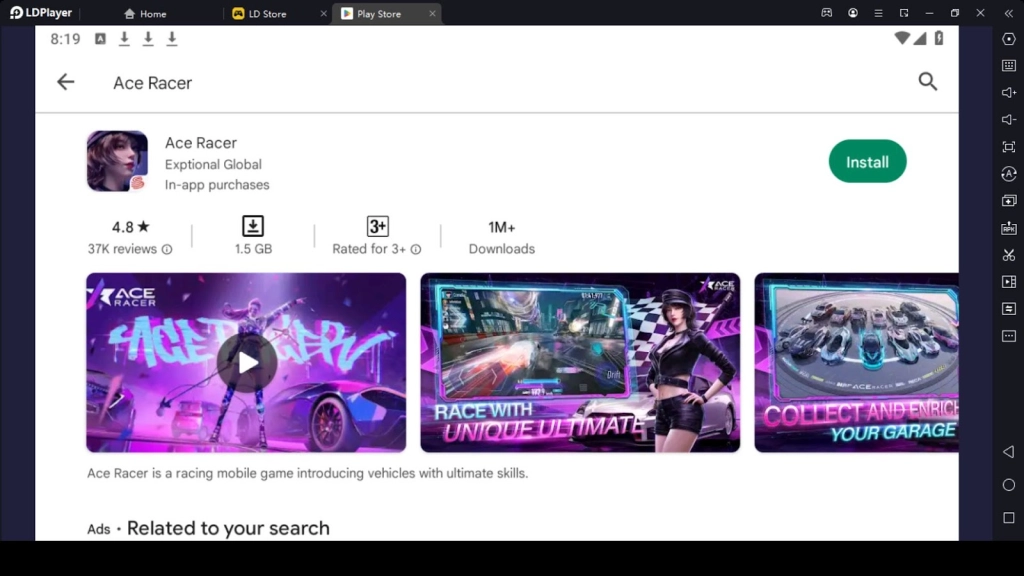This screenshot has height=576, width=1024.
Task: Open LDPlayer settings from the sidebar
Action: tap(1009, 39)
